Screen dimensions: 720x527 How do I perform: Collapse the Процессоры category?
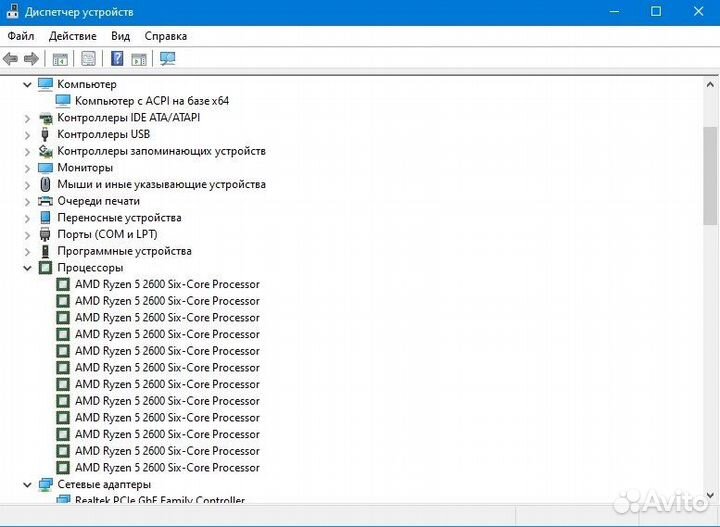pos(28,268)
